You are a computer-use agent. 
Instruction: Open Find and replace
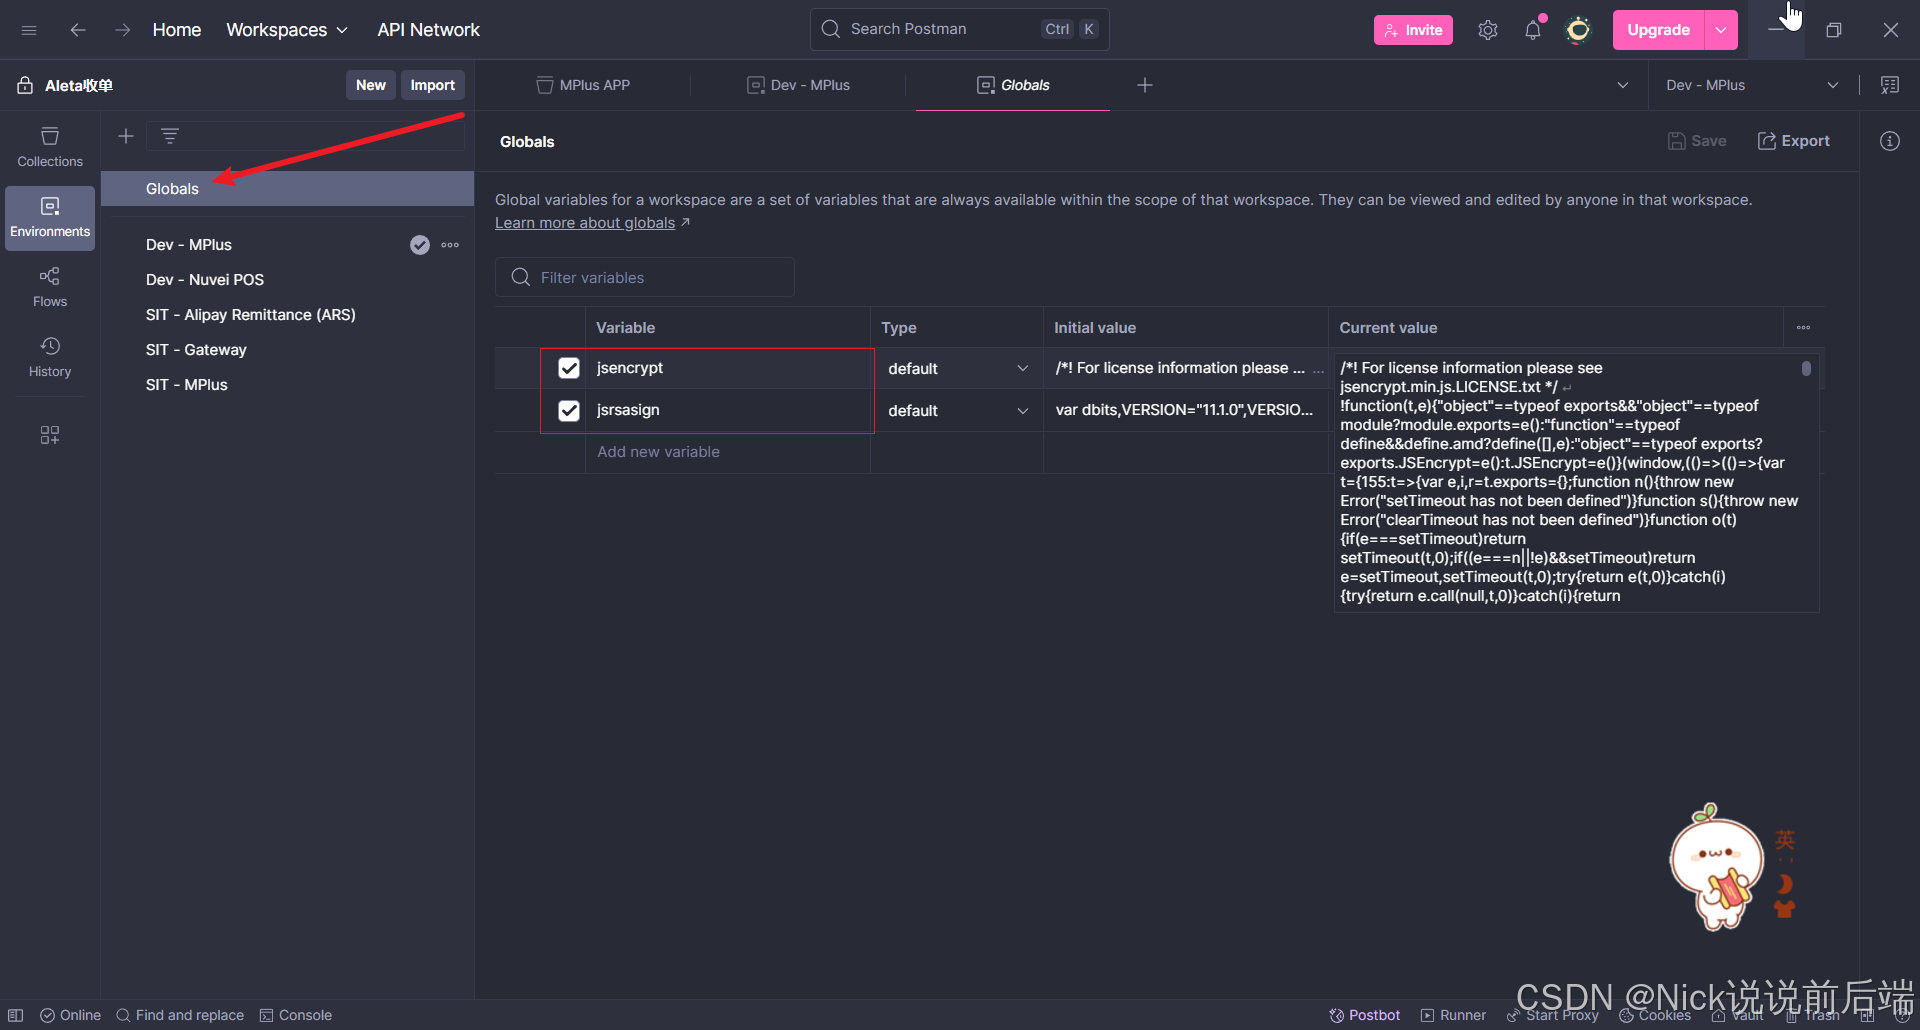[x=180, y=1015]
